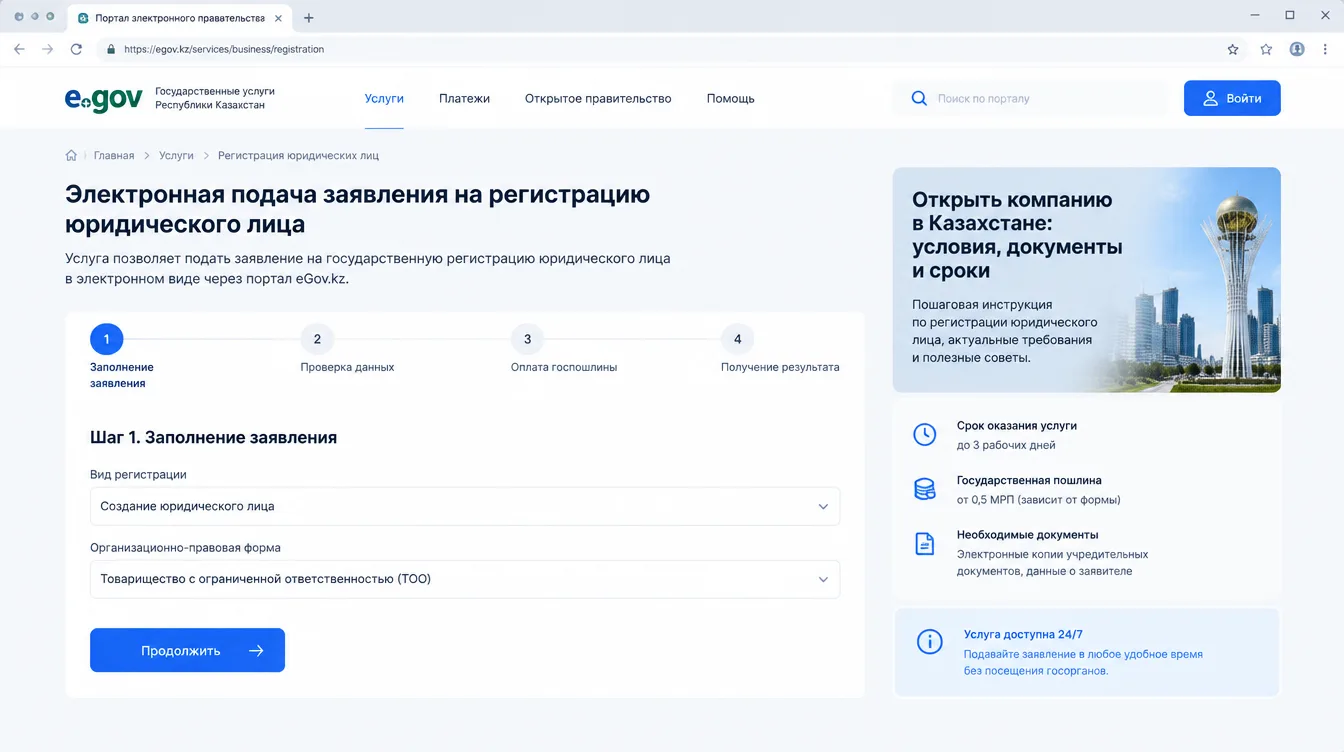Click the Пошаговая инструкция banner description
The image size is (1344, 752).
[1005, 331]
